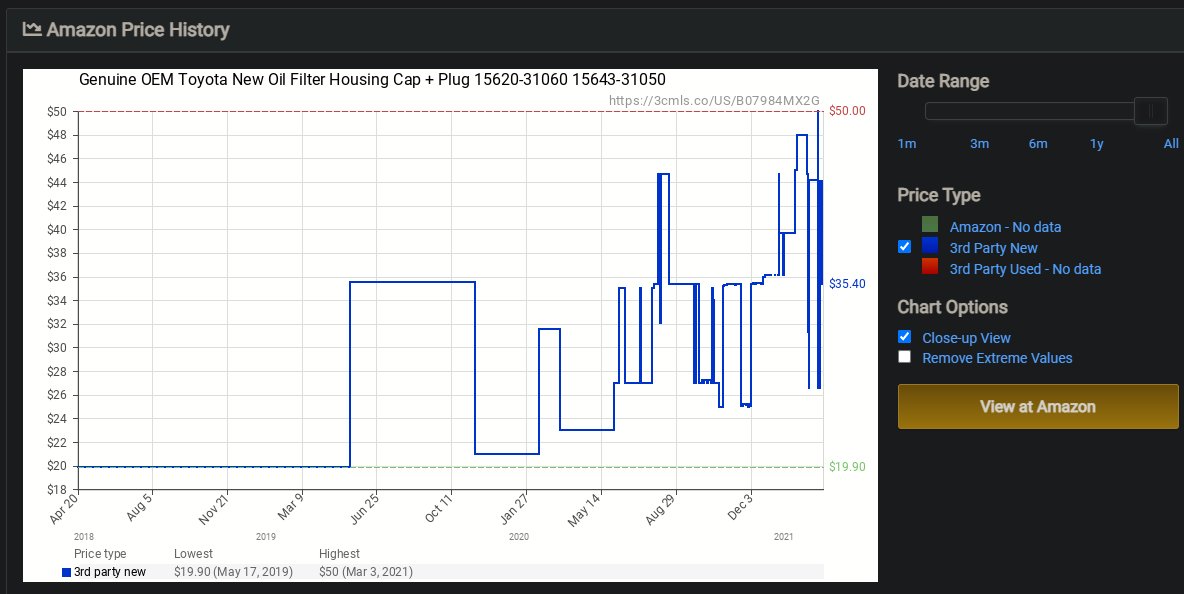The height and width of the screenshot is (594, 1184).
Task: Click the 3rd Party New label
Action: (994, 248)
